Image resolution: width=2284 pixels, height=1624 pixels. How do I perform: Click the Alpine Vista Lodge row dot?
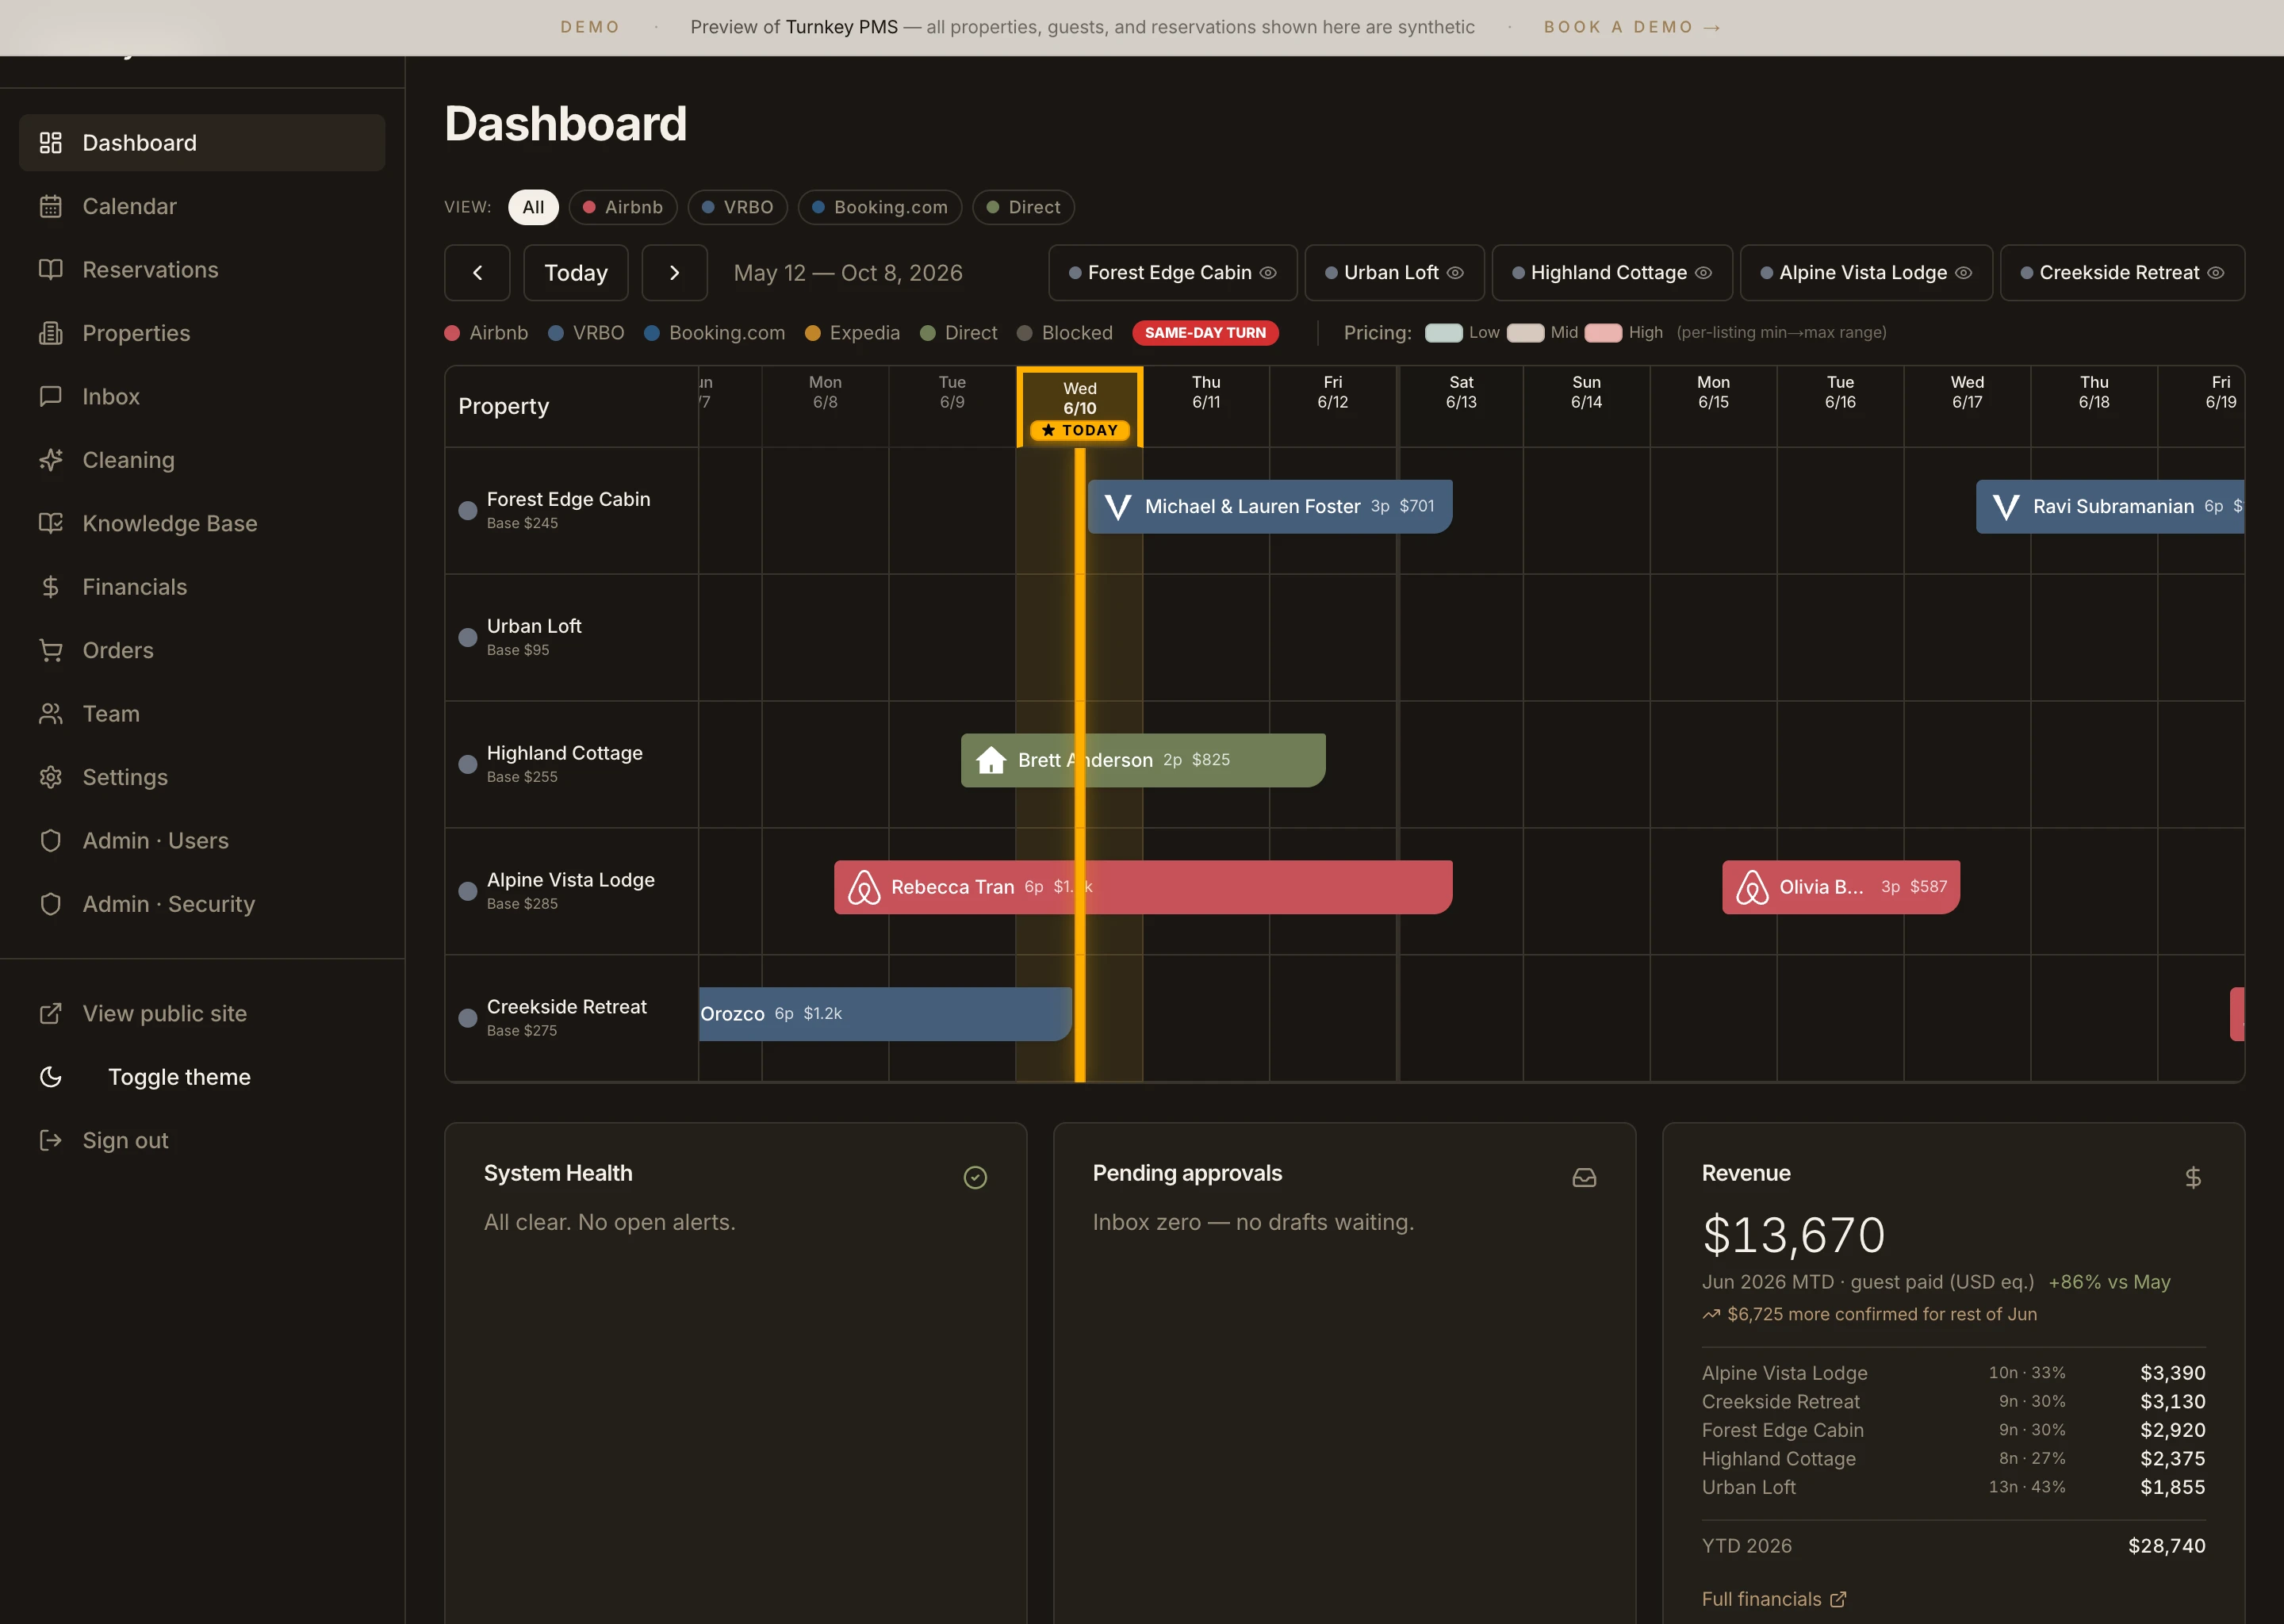467,892
